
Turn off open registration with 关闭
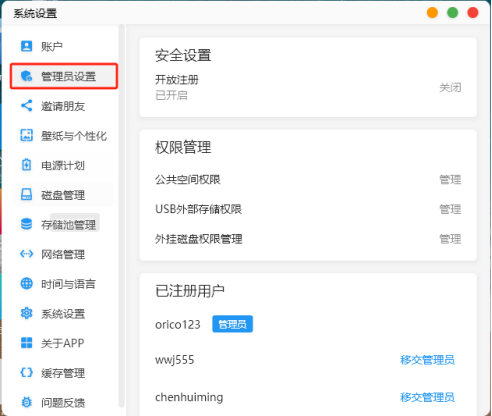(x=450, y=88)
